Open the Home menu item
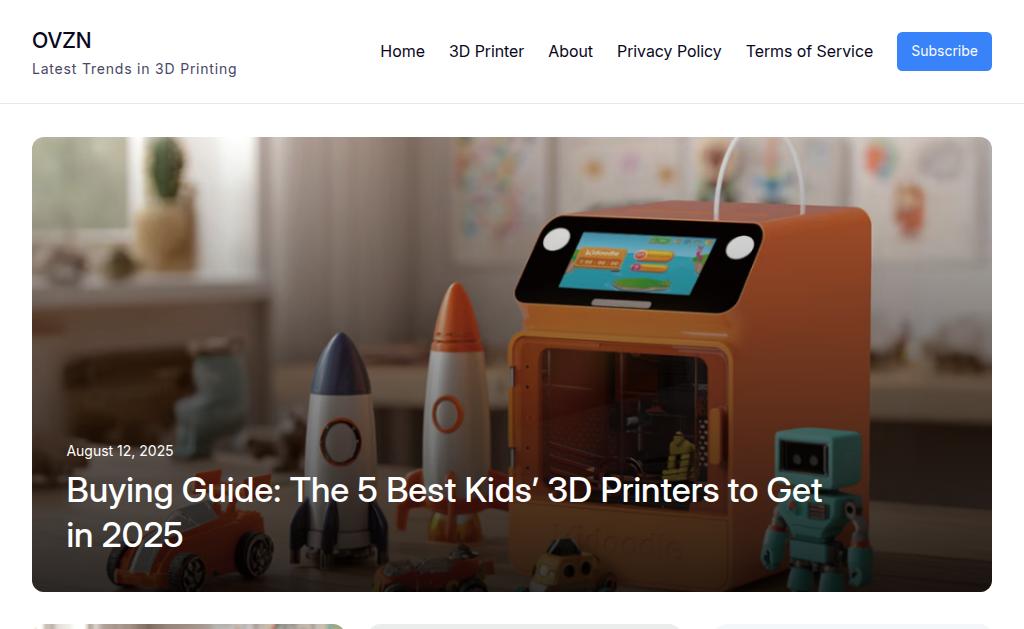 click(x=402, y=52)
